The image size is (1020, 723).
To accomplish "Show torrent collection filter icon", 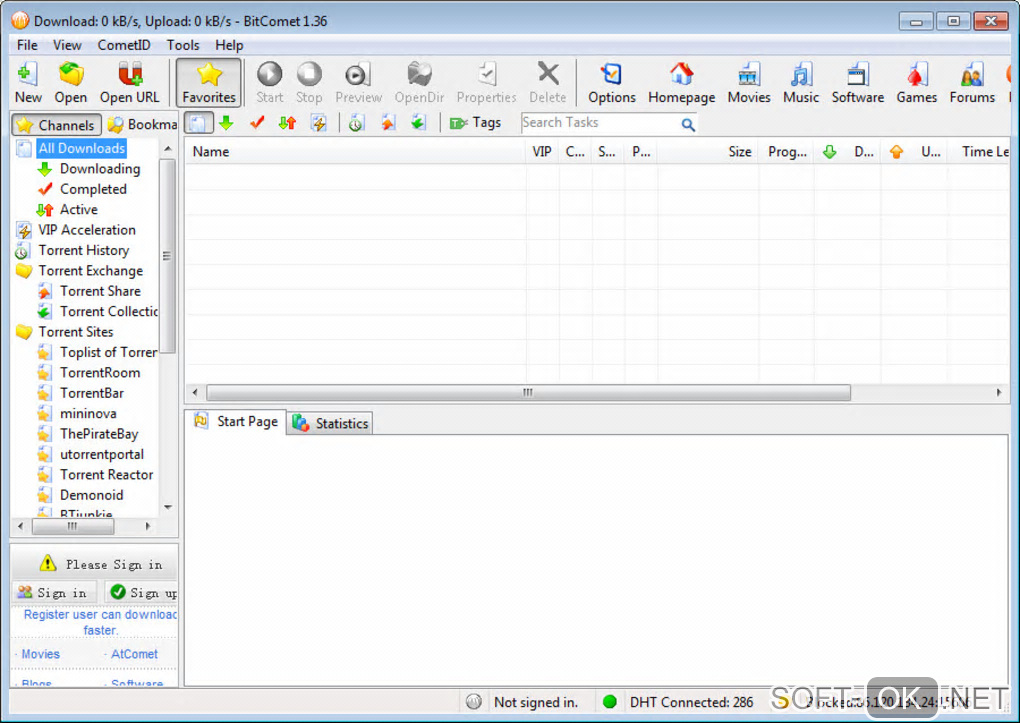I will (418, 123).
